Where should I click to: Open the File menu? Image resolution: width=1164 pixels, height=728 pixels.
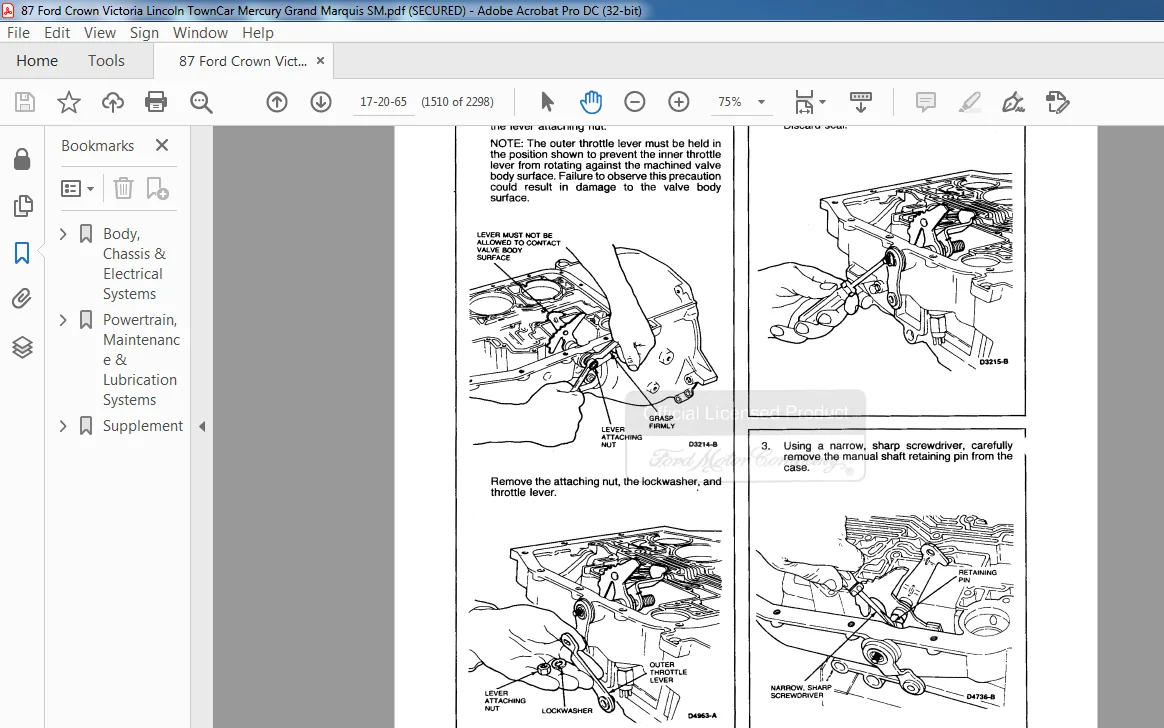click(x=19, y=33)
